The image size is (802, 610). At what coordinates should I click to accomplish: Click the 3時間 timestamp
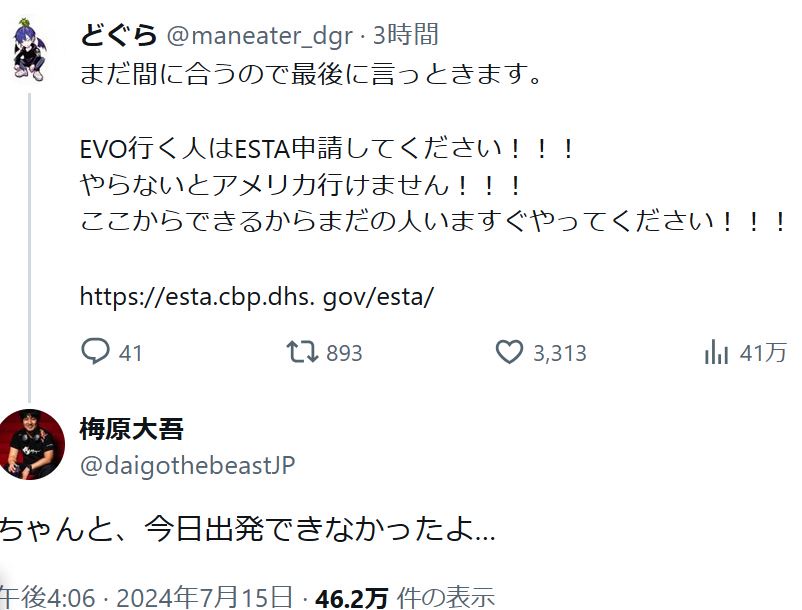coord(406,35)
